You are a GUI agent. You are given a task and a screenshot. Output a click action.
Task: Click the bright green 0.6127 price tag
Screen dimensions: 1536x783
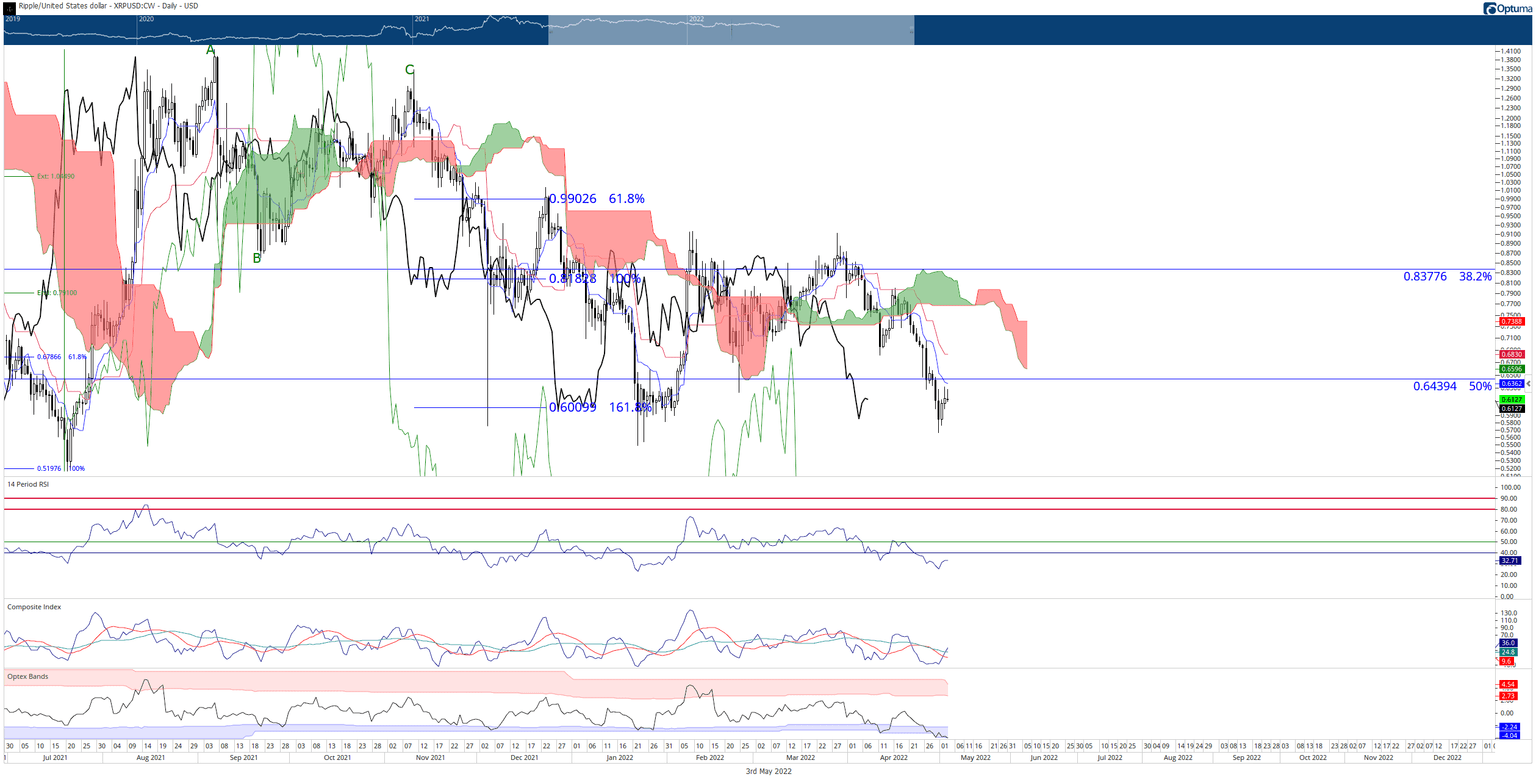pyautogui.click(x=1510, y=399)
